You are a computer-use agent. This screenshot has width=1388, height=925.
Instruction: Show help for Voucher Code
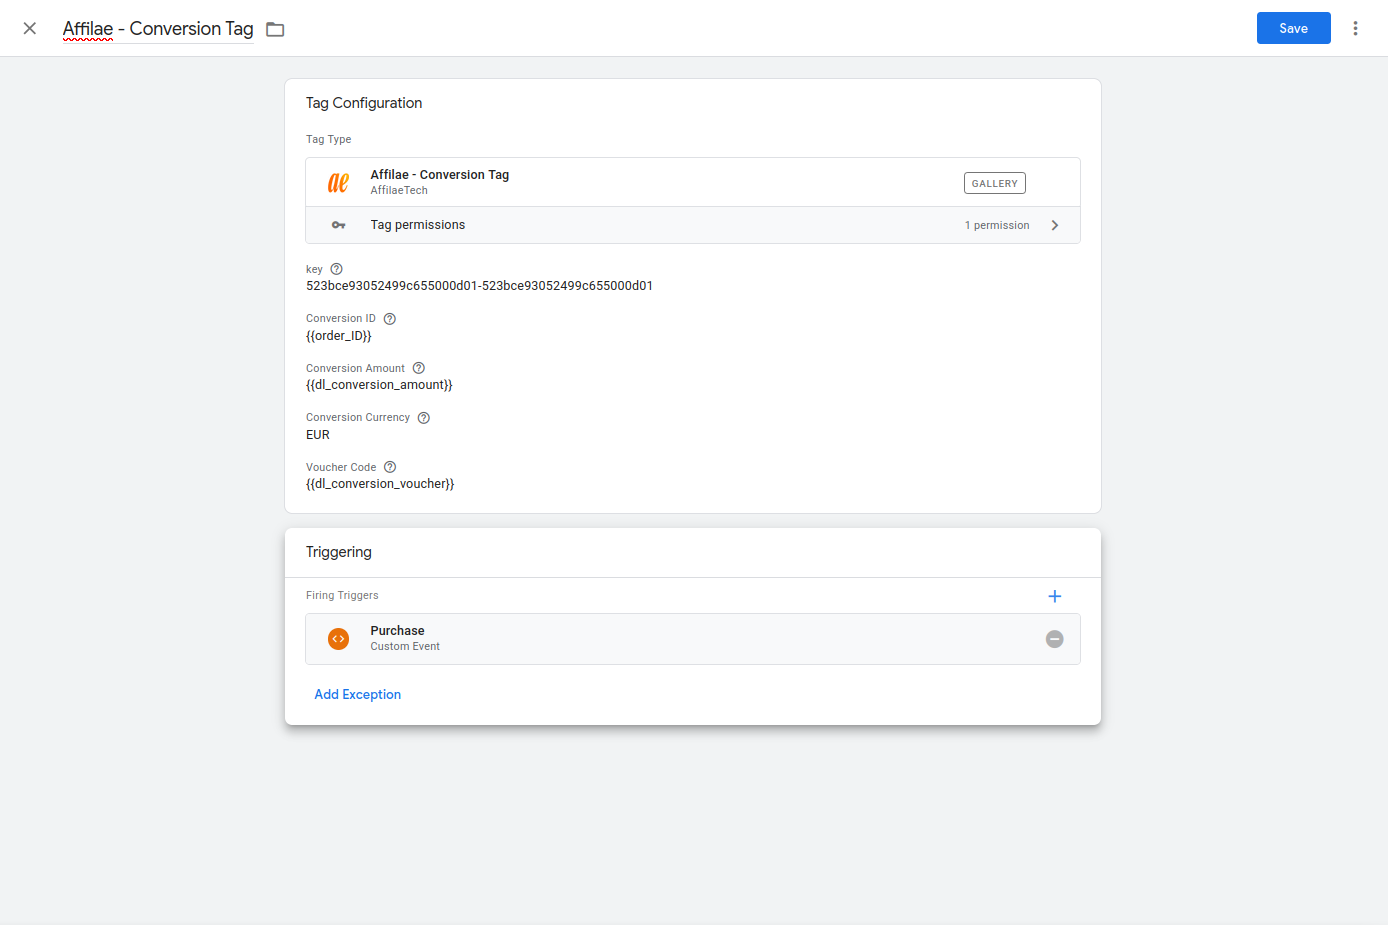coord(390,467)
